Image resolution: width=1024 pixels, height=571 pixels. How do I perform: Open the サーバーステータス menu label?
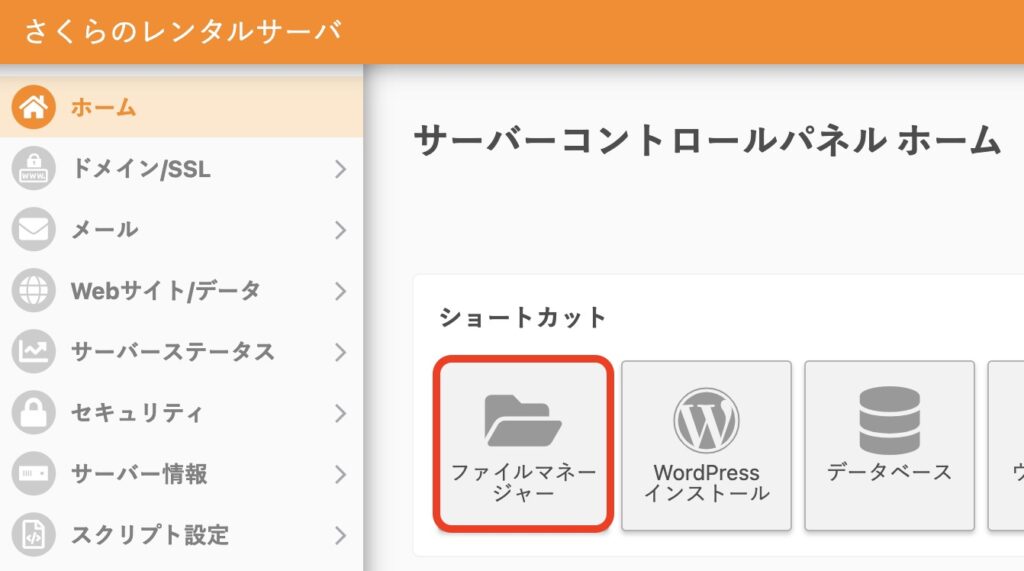(x=173, y=352)
